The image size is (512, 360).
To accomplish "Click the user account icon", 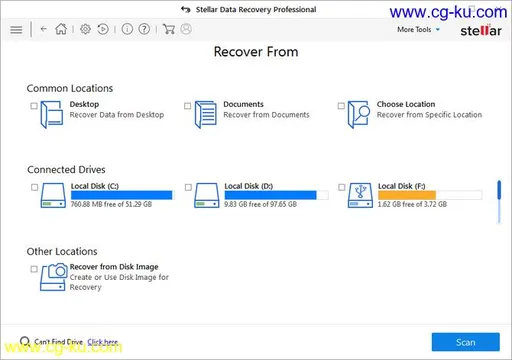I will coord(186,29).
